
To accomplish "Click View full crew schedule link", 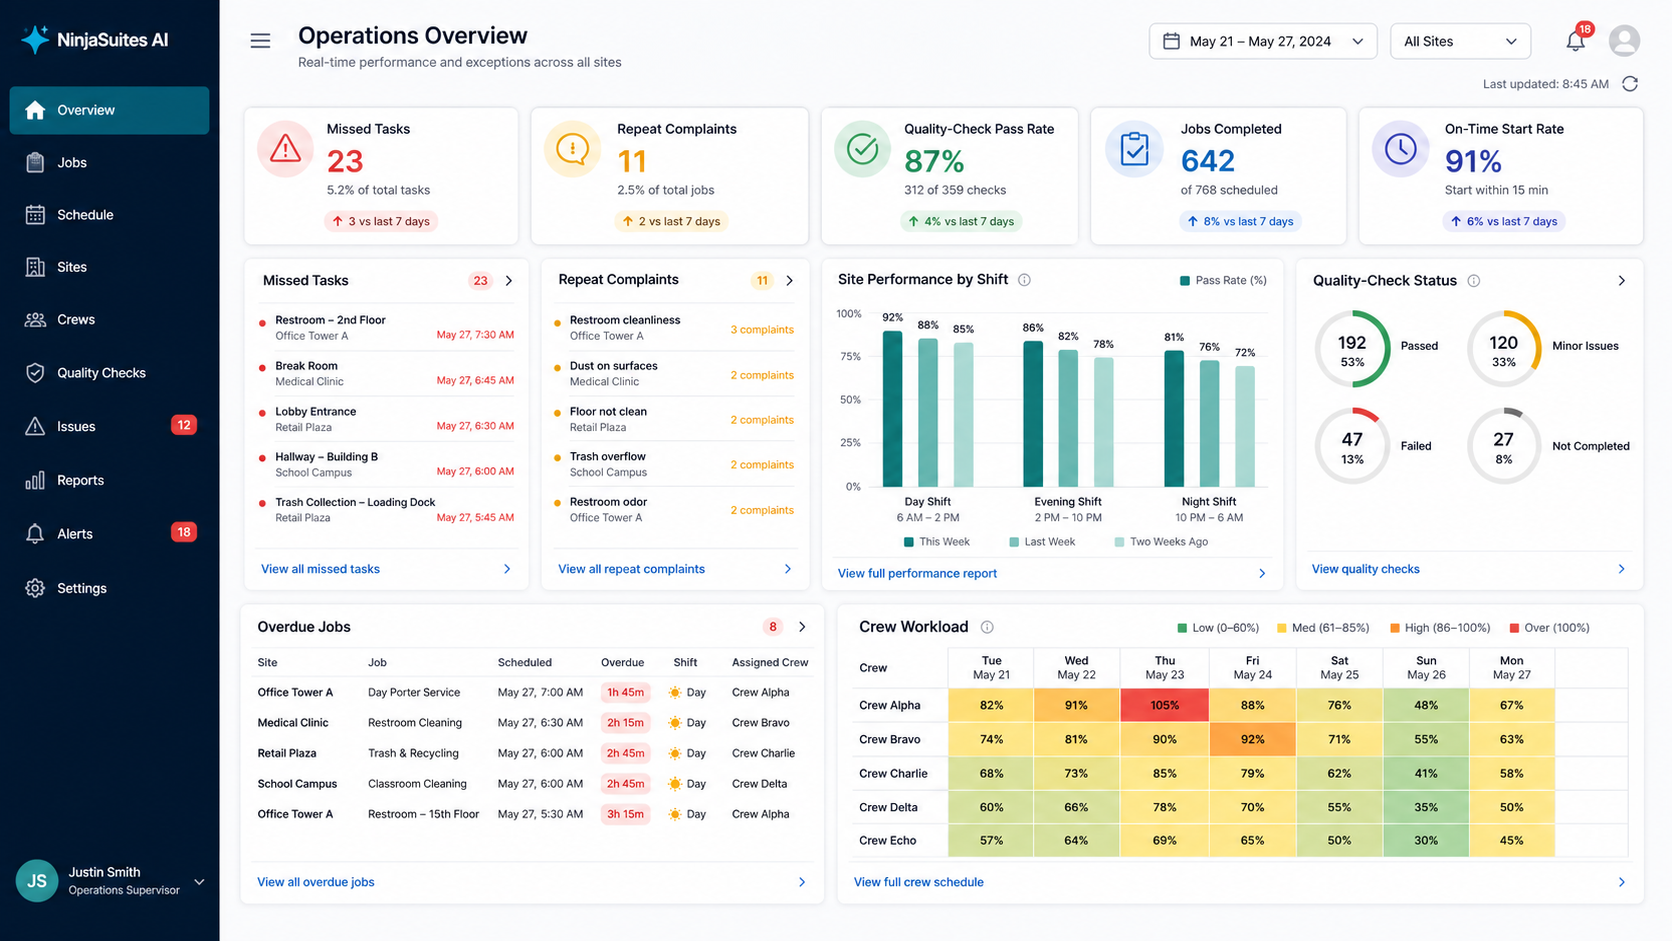I will [918, 882].
